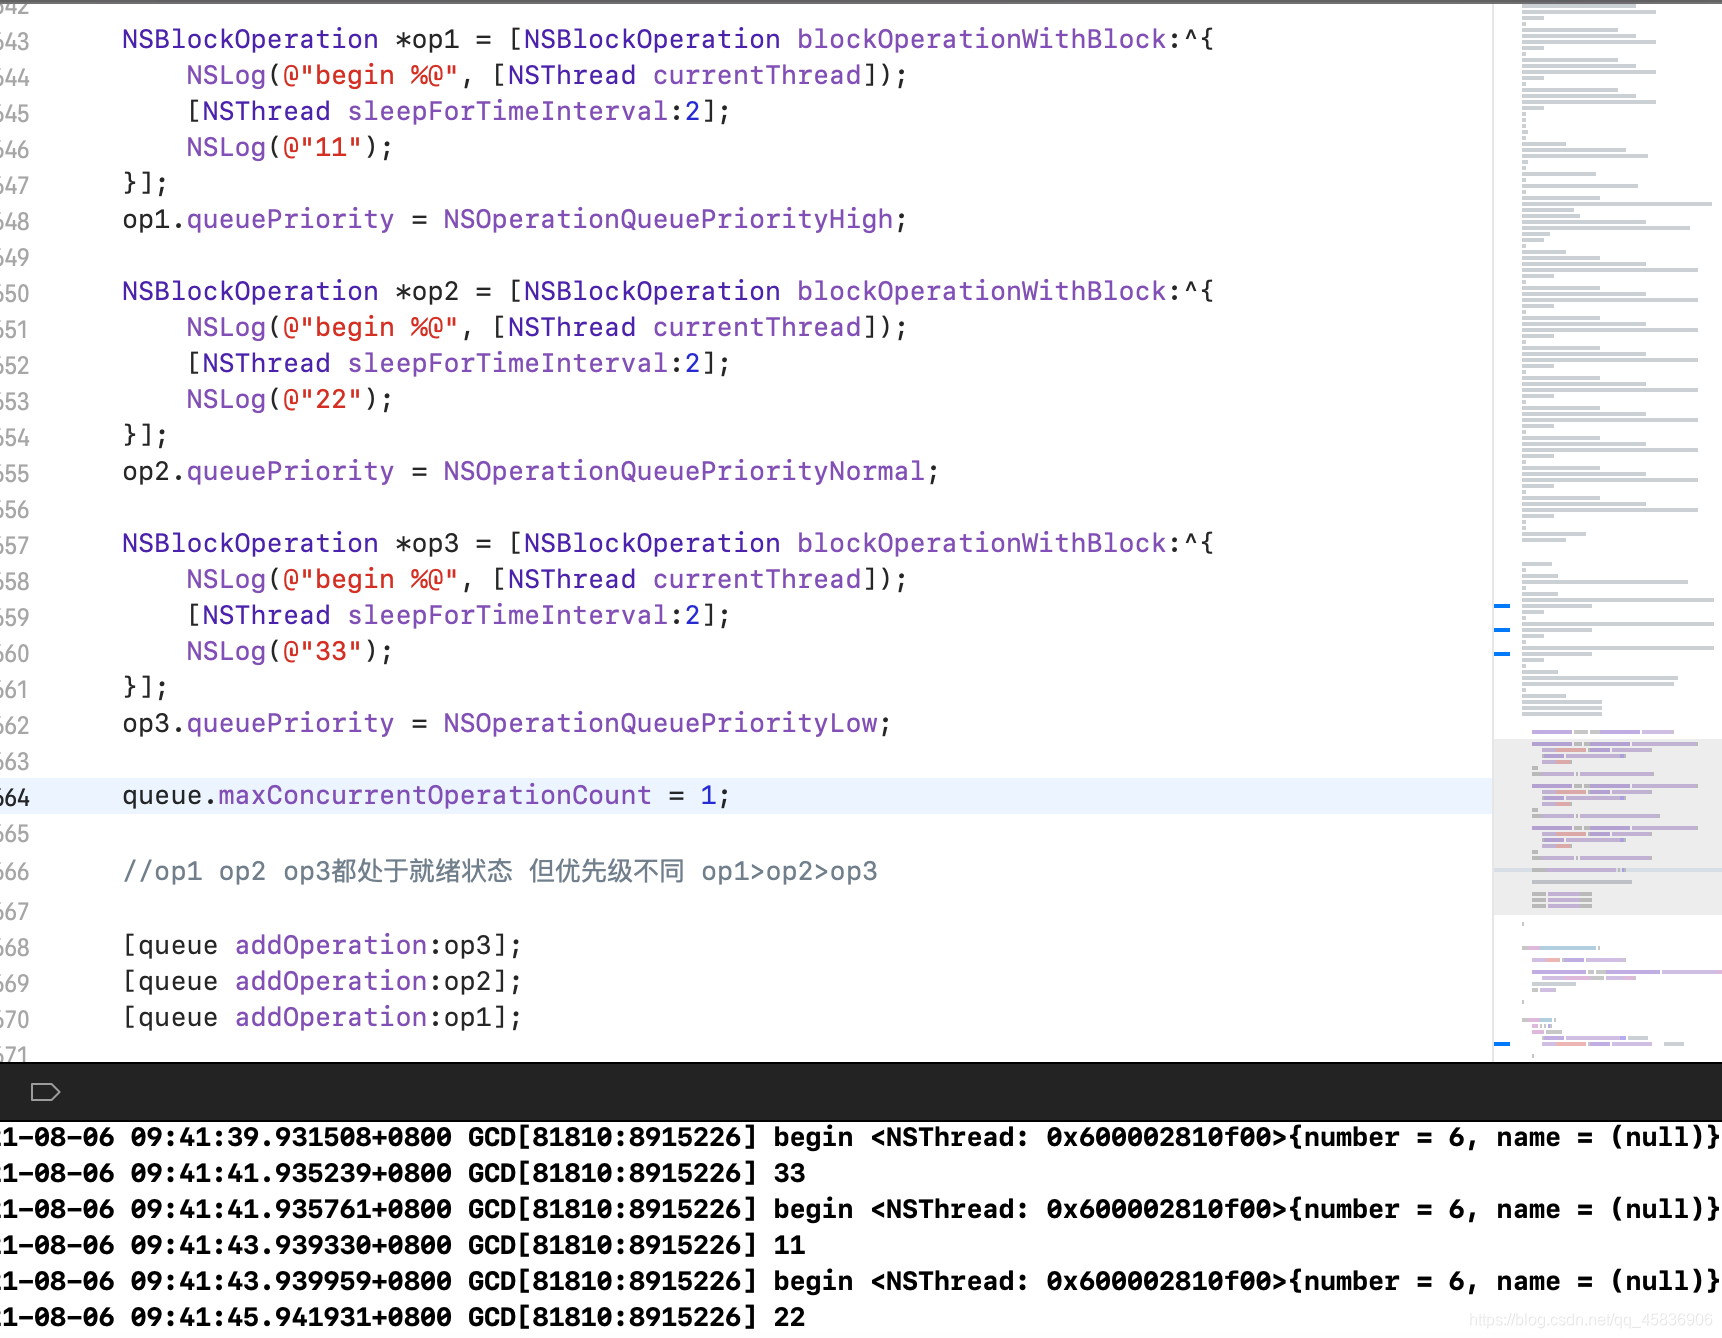The height and width of the screenshot is (1338, 1722).
Task: Click console log line ending in 33
Action: tap(403, 1173)
